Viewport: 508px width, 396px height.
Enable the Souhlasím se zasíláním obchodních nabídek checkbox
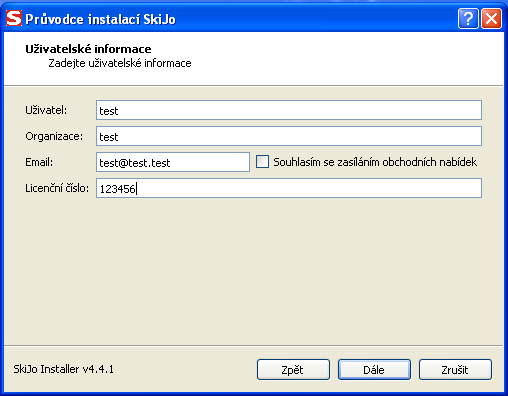262,162
